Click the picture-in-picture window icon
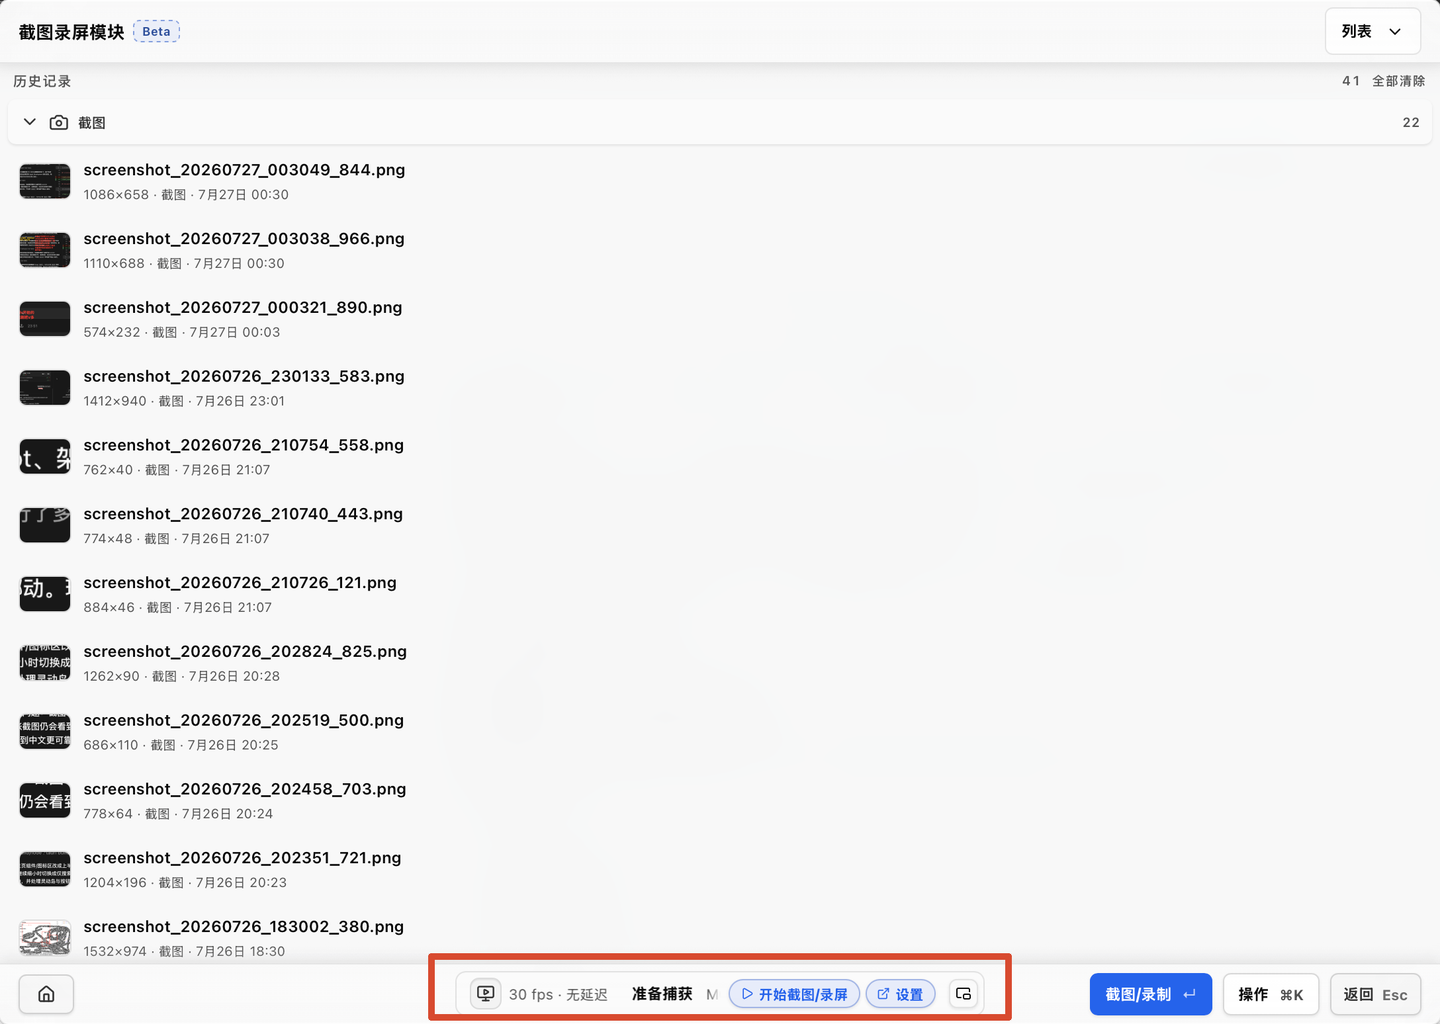 point(963,994)
